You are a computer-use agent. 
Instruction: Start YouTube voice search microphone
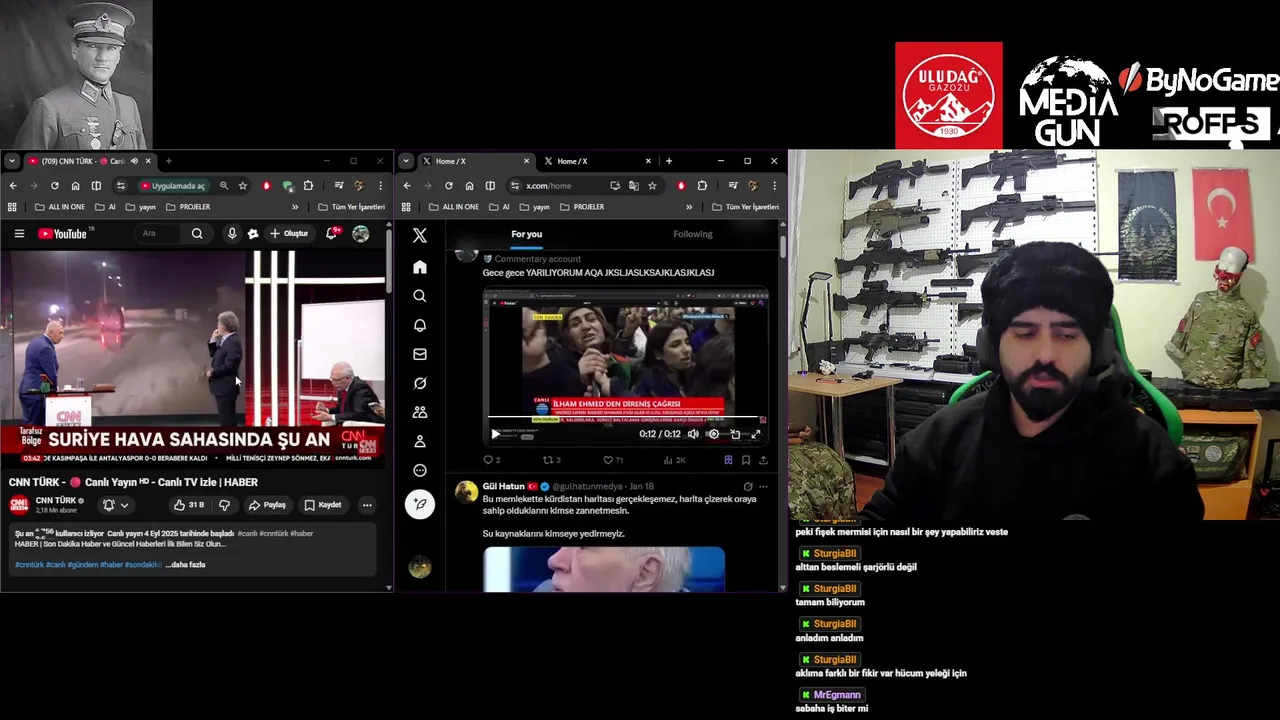(x=232, y=233)
